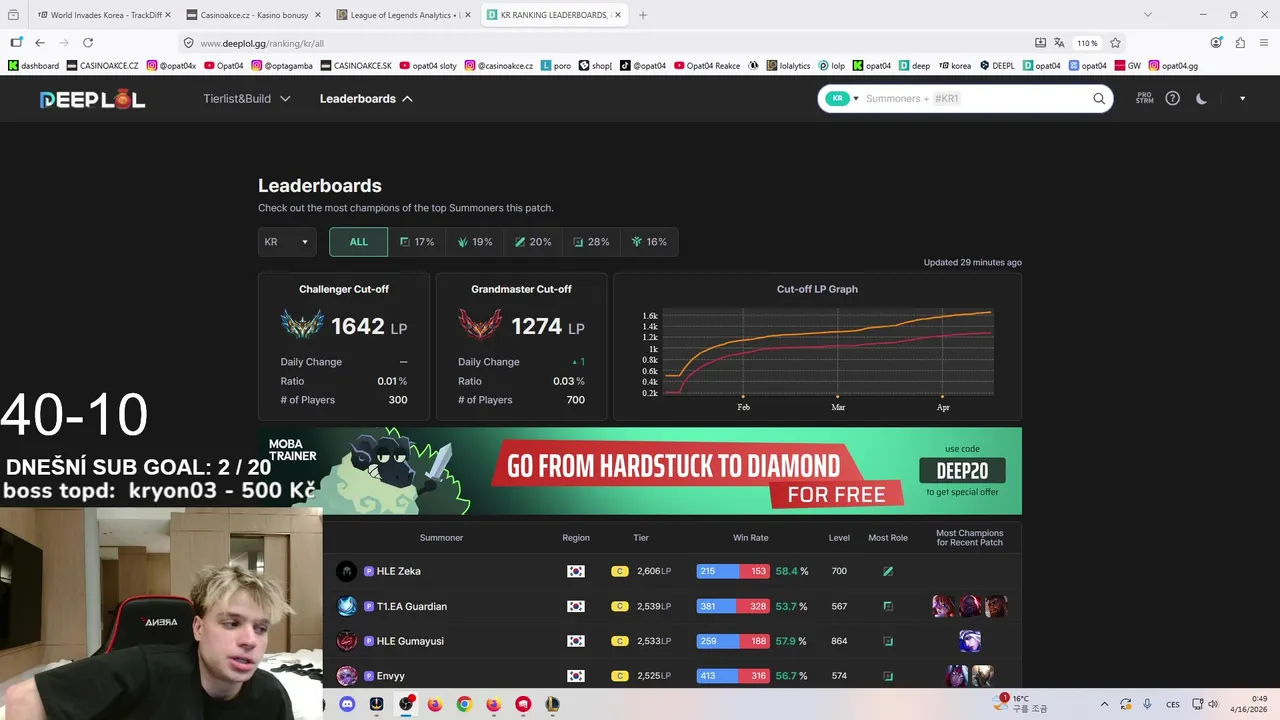
Task: List all tabs with the chevron
Action: pyautogui.click(x=1148, y=15)
